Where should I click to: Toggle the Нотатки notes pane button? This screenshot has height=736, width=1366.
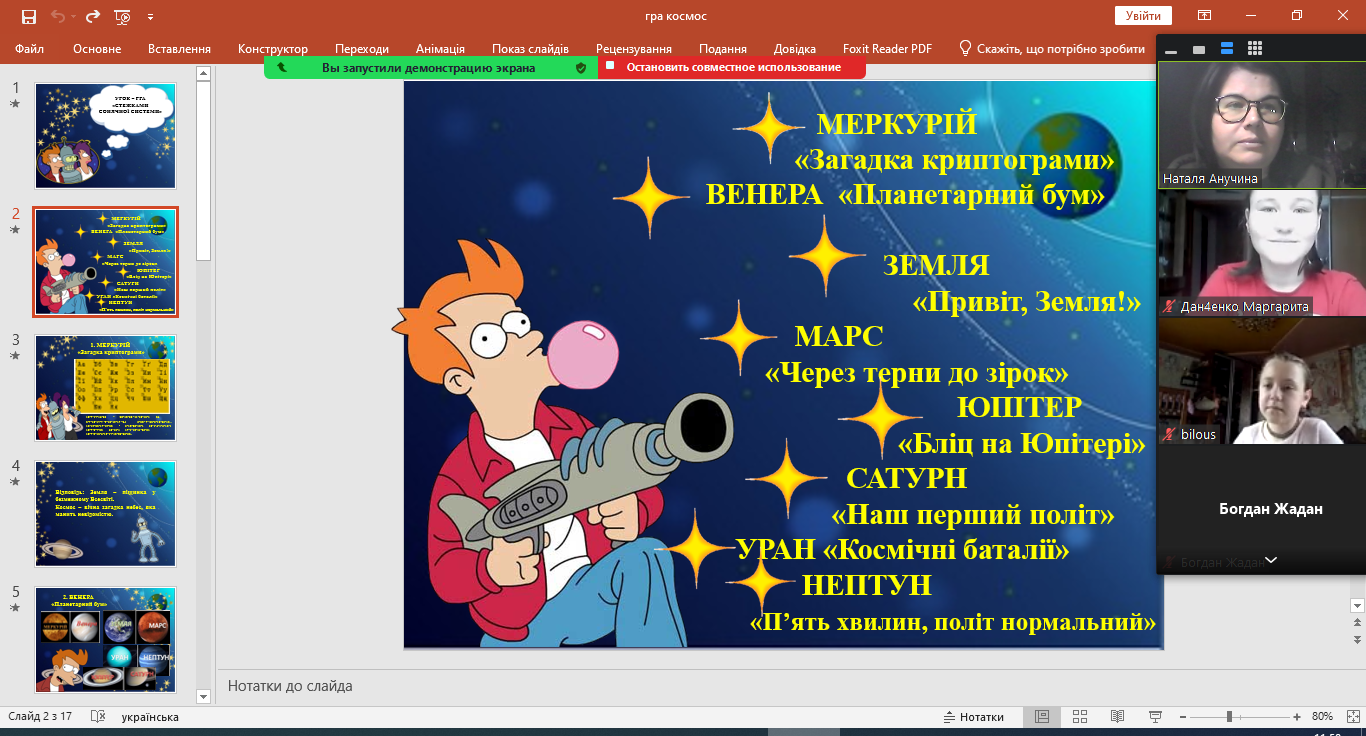click(974, 717)
